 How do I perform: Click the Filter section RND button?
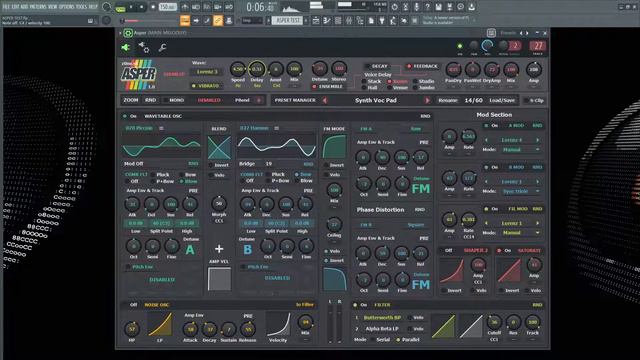(x=537, y=305)
